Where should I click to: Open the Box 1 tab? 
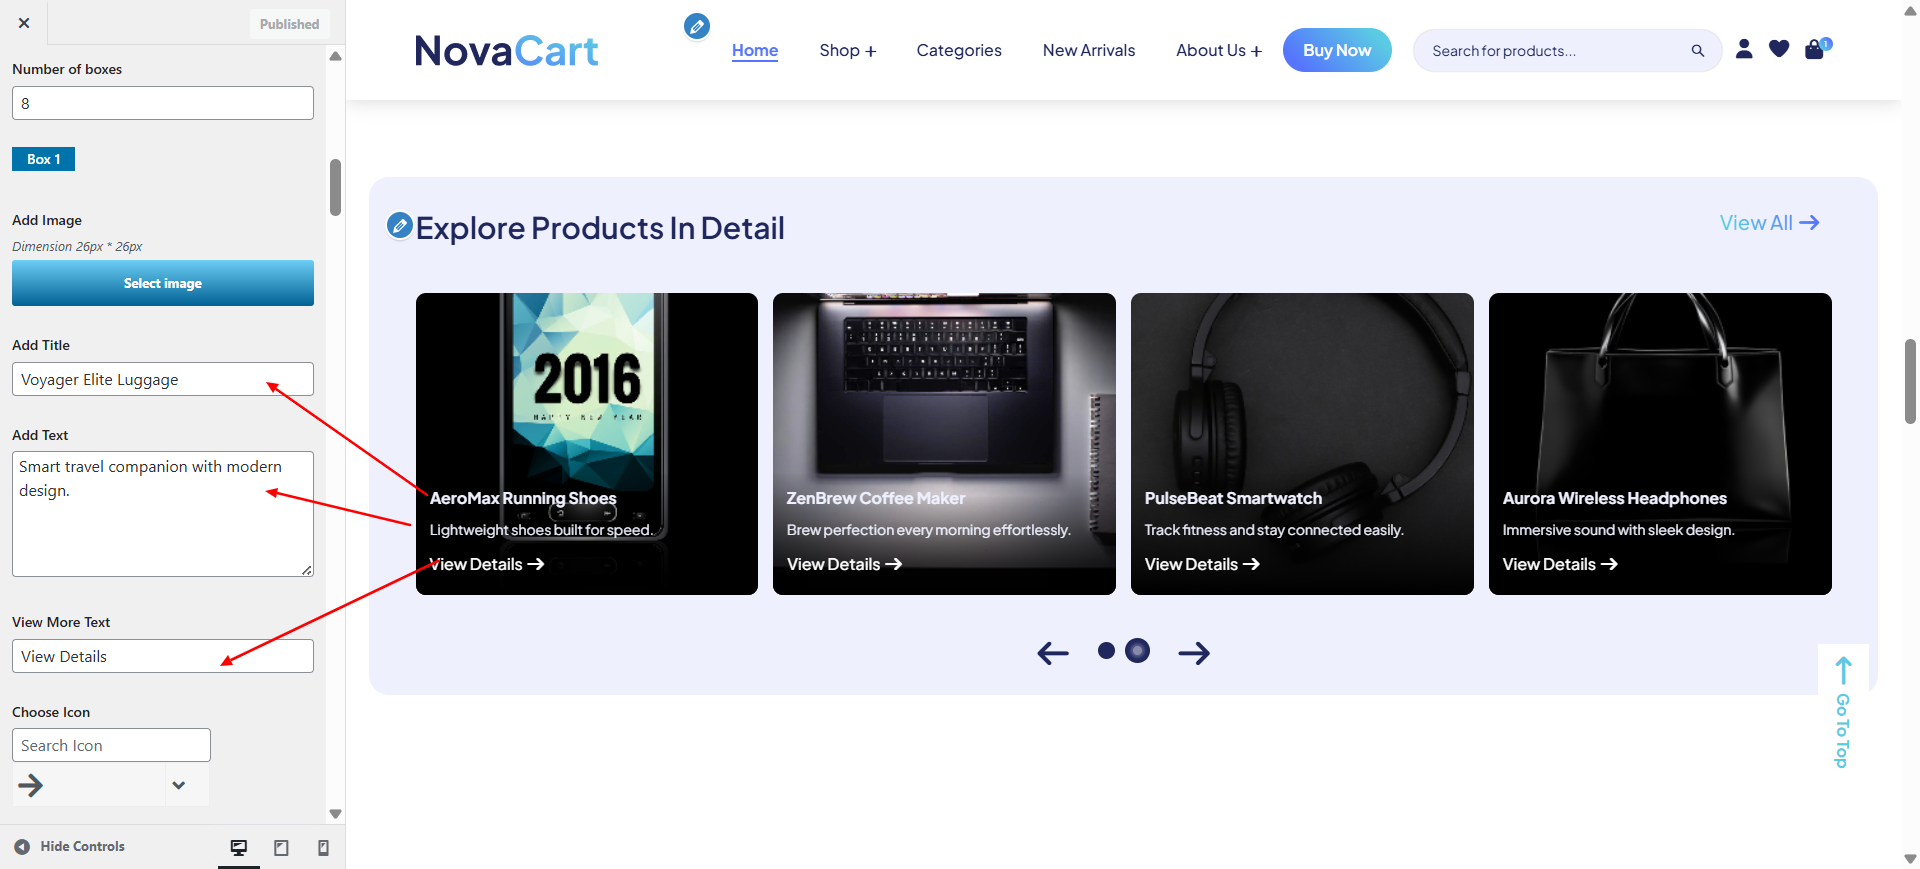coord(43,159)
